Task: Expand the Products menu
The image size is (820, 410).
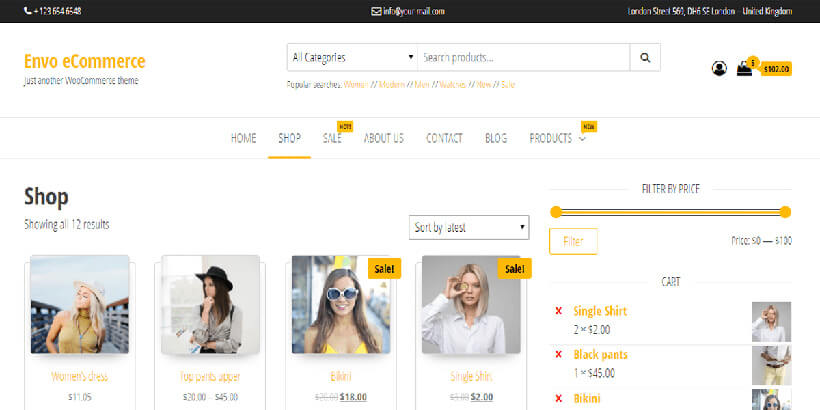Action: pos(557,138)
